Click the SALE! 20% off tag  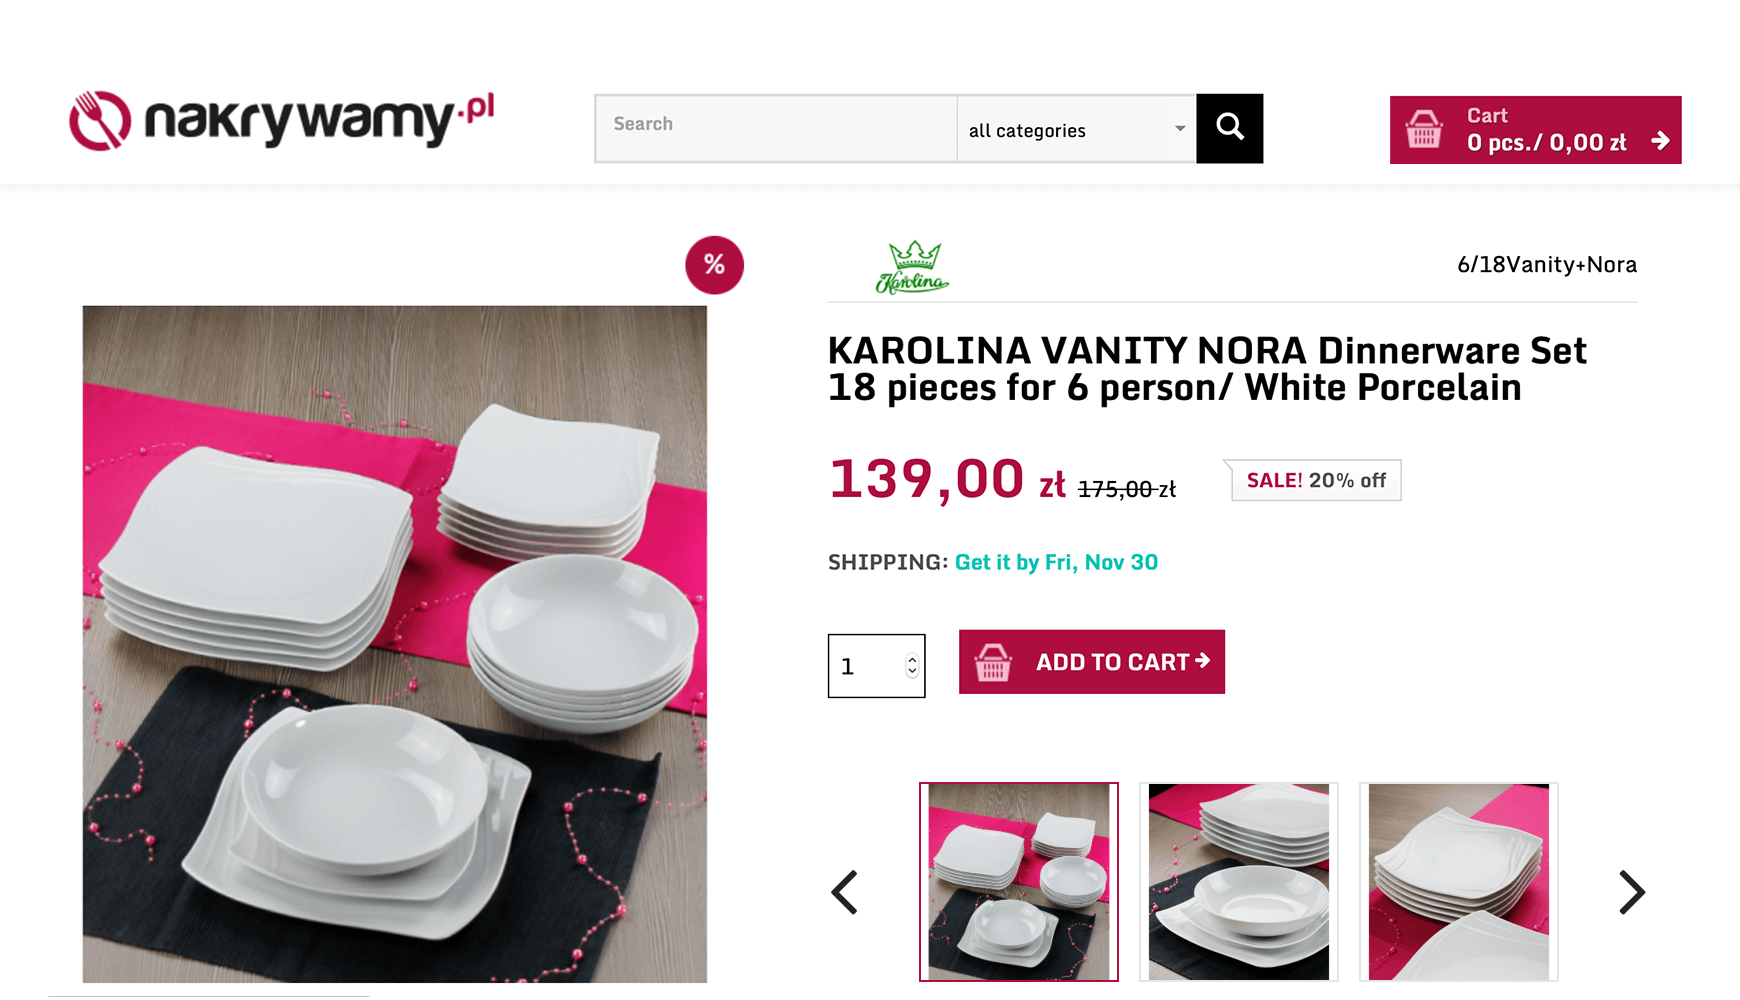pos(1315,481)
